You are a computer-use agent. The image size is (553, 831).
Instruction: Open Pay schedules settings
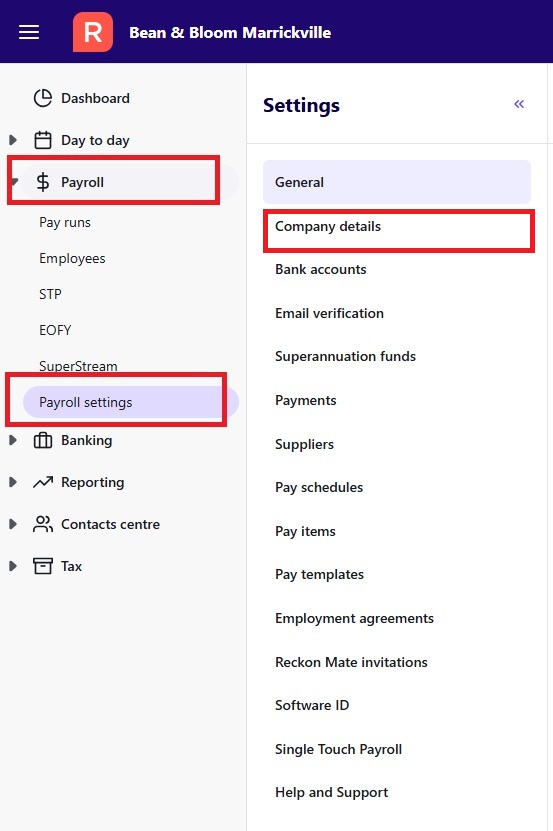319,487
